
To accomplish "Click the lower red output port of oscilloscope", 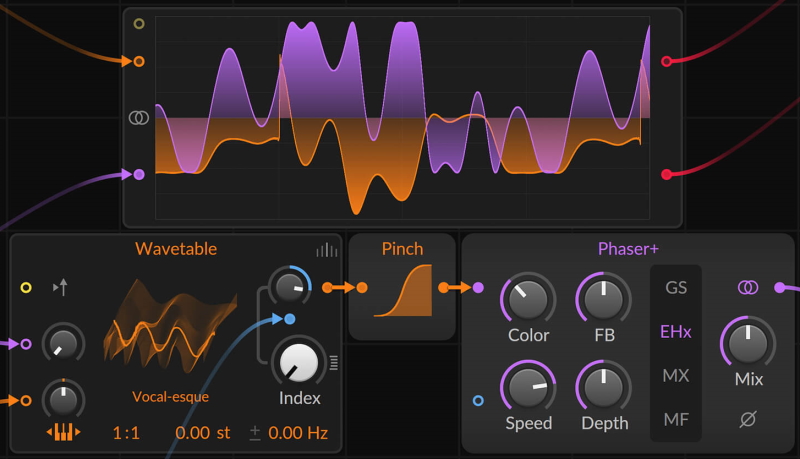I will pyautogui.click(x=666, y=174).
